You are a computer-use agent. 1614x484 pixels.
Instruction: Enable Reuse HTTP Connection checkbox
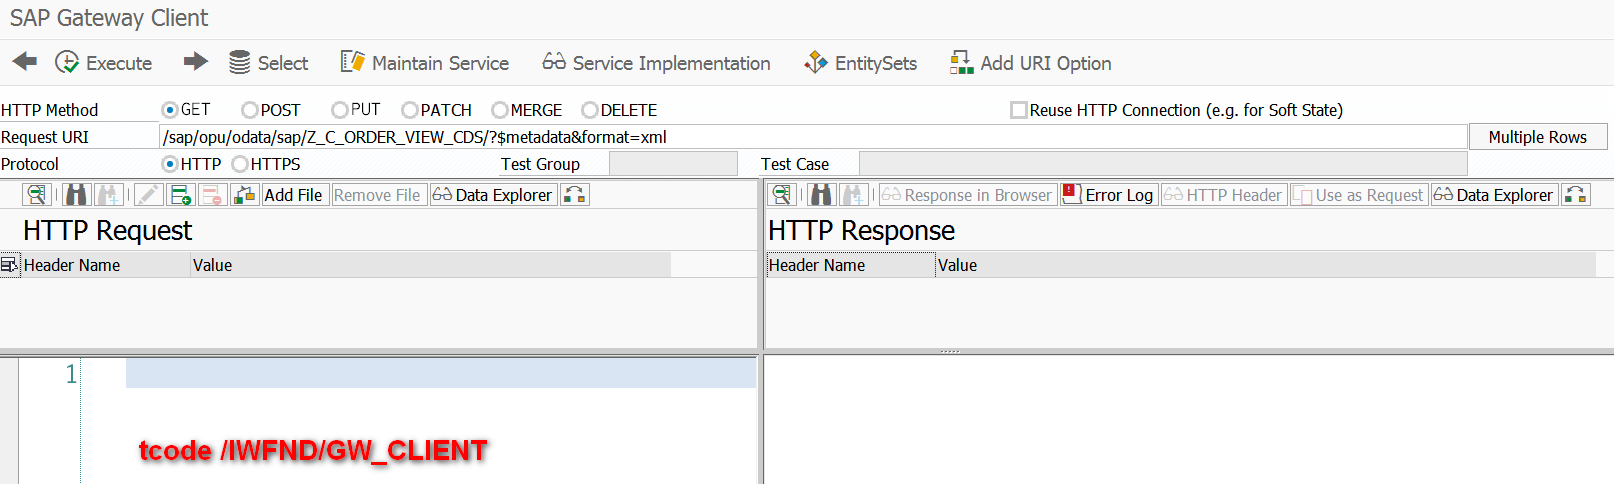click(1019, 110)
